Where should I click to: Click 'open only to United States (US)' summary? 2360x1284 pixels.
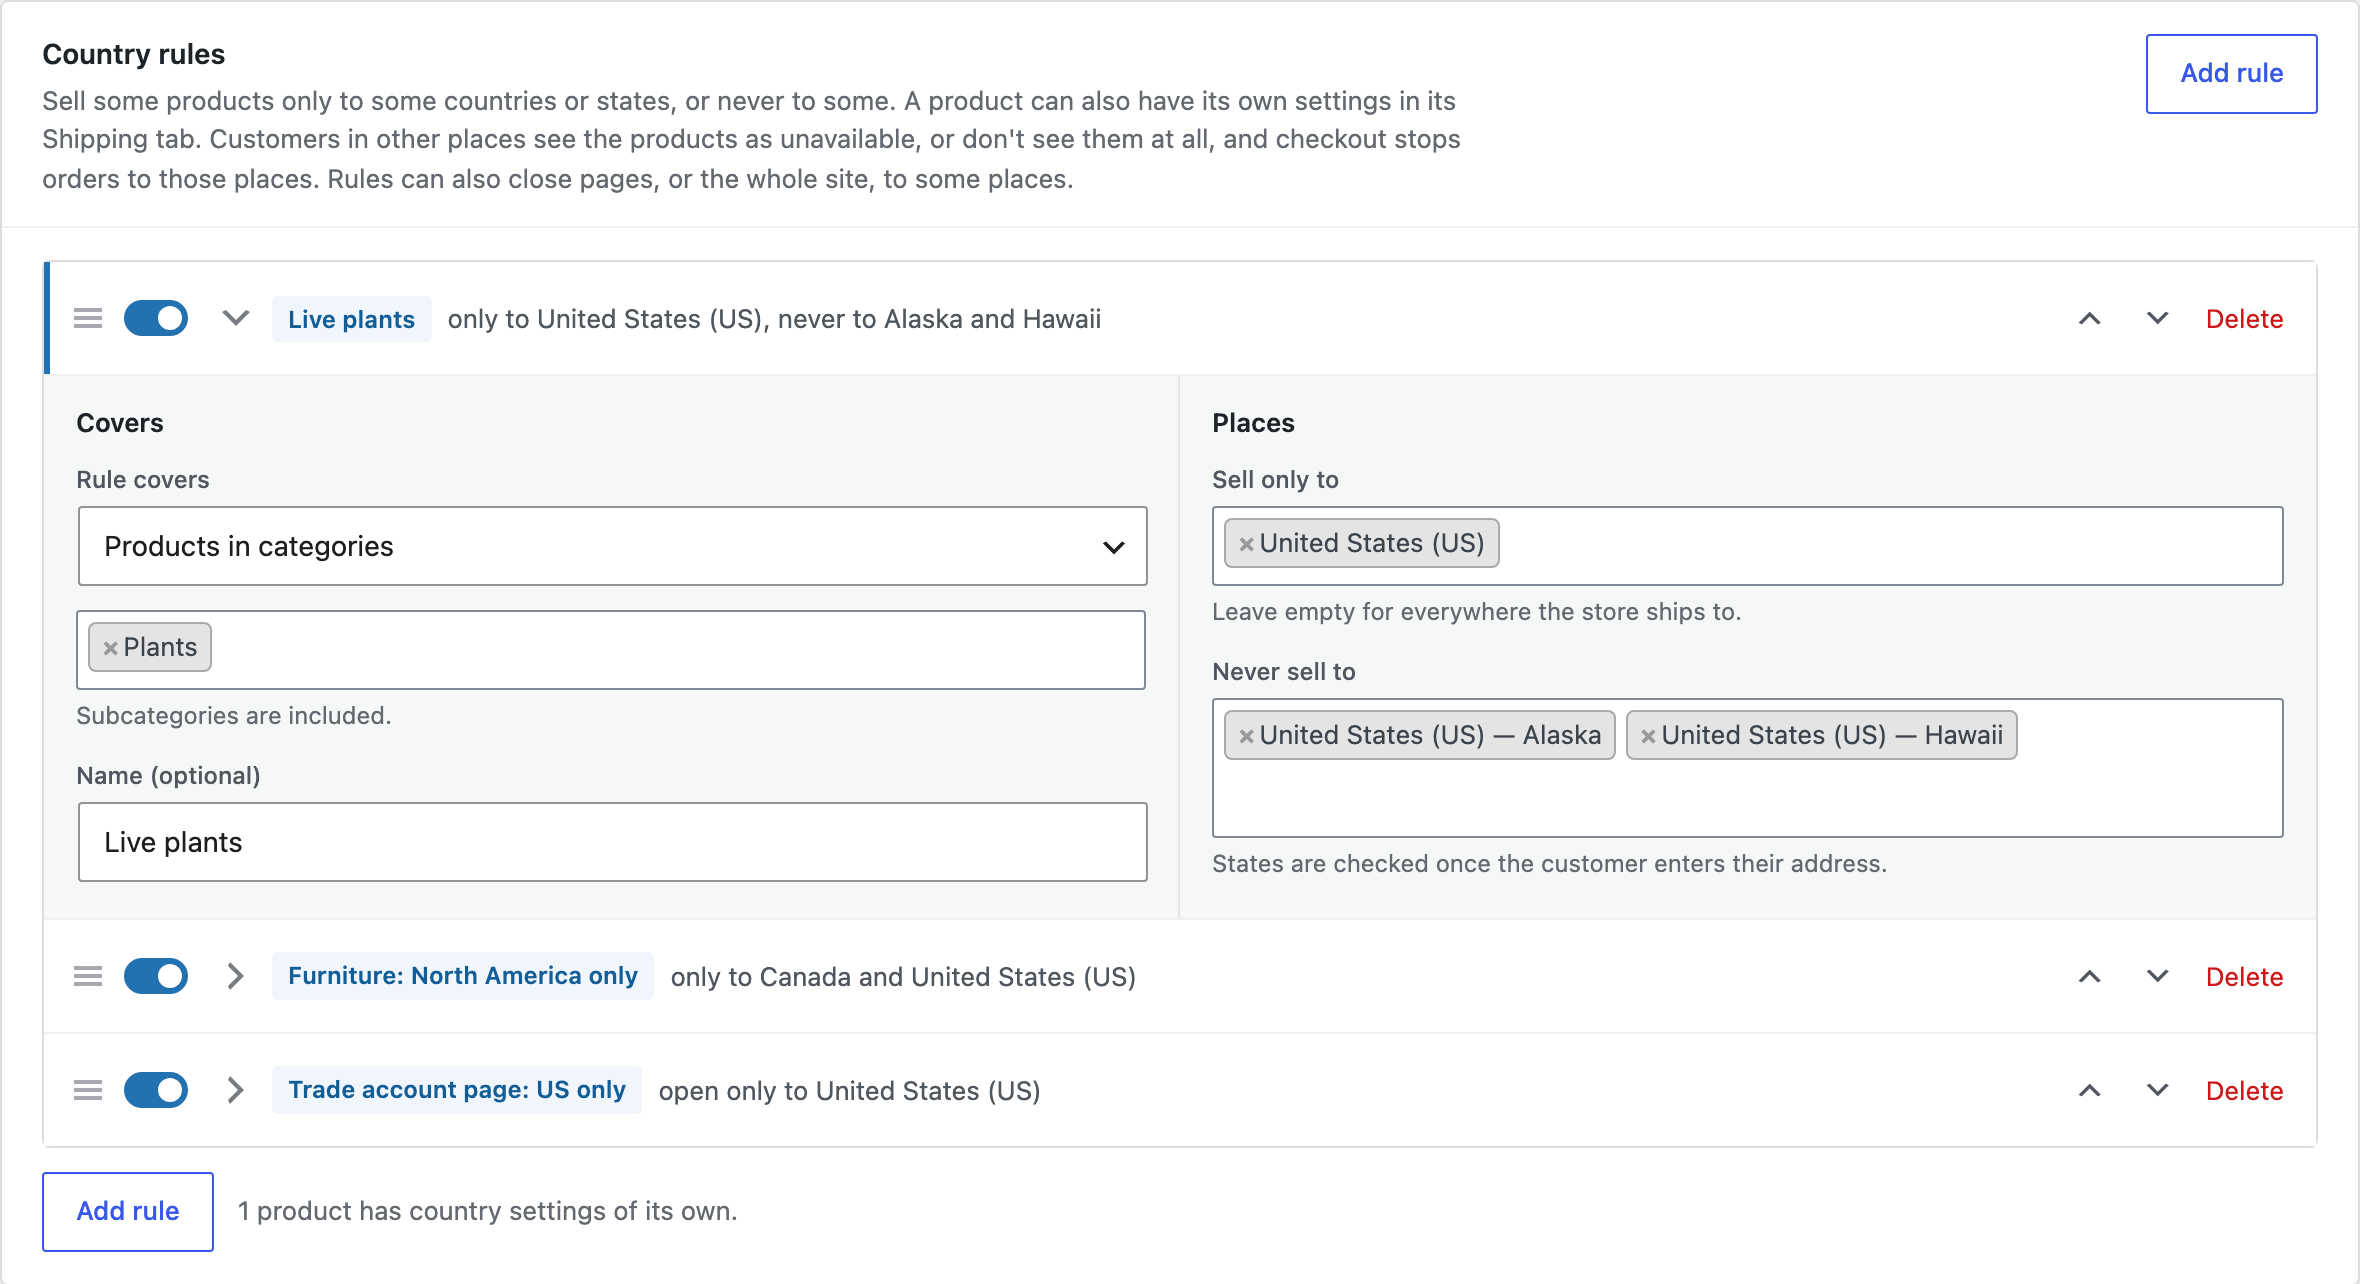(x=849, y=1091)
